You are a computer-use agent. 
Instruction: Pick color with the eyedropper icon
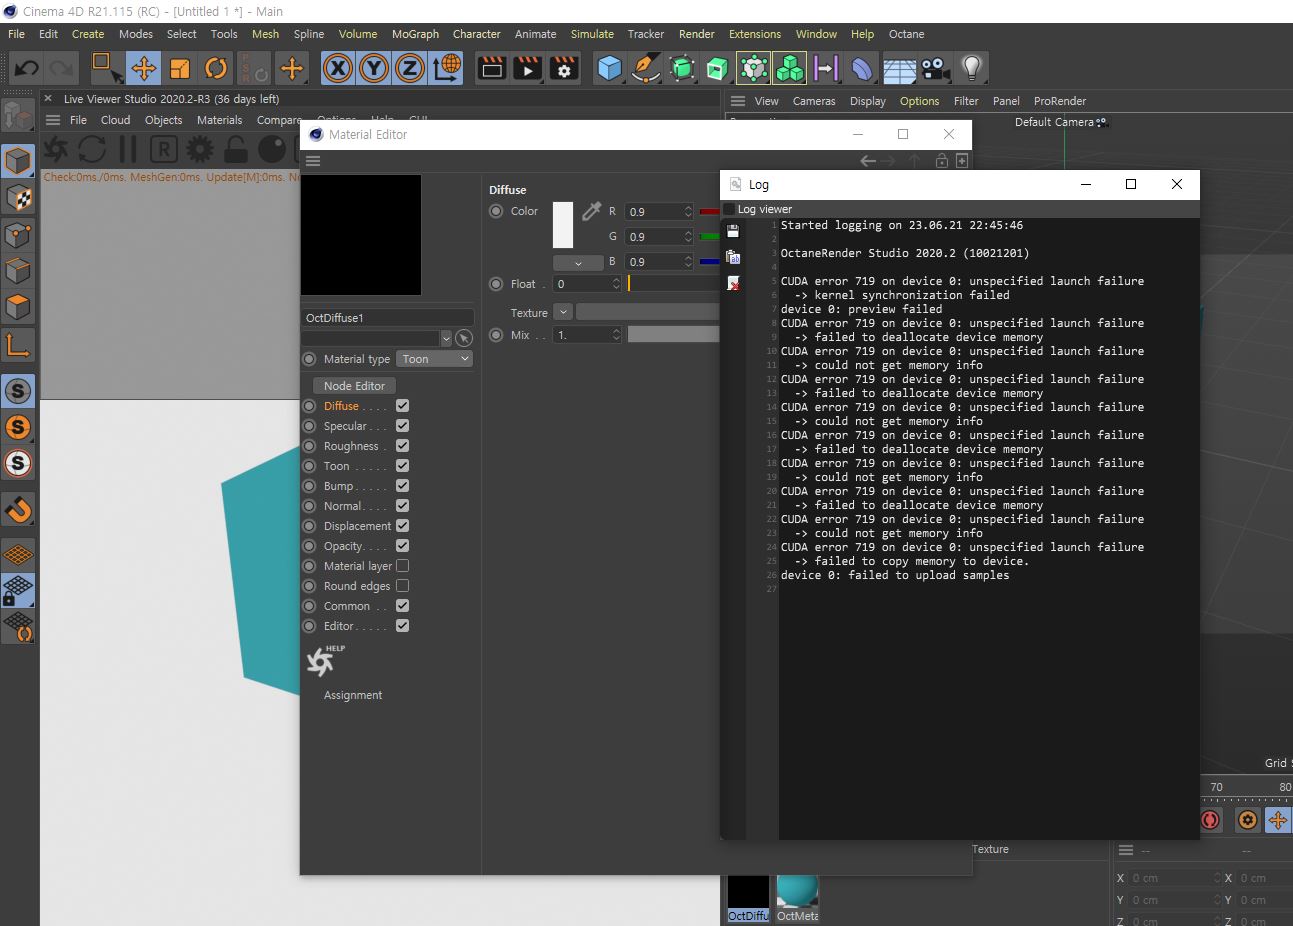[x=592, y=211]
